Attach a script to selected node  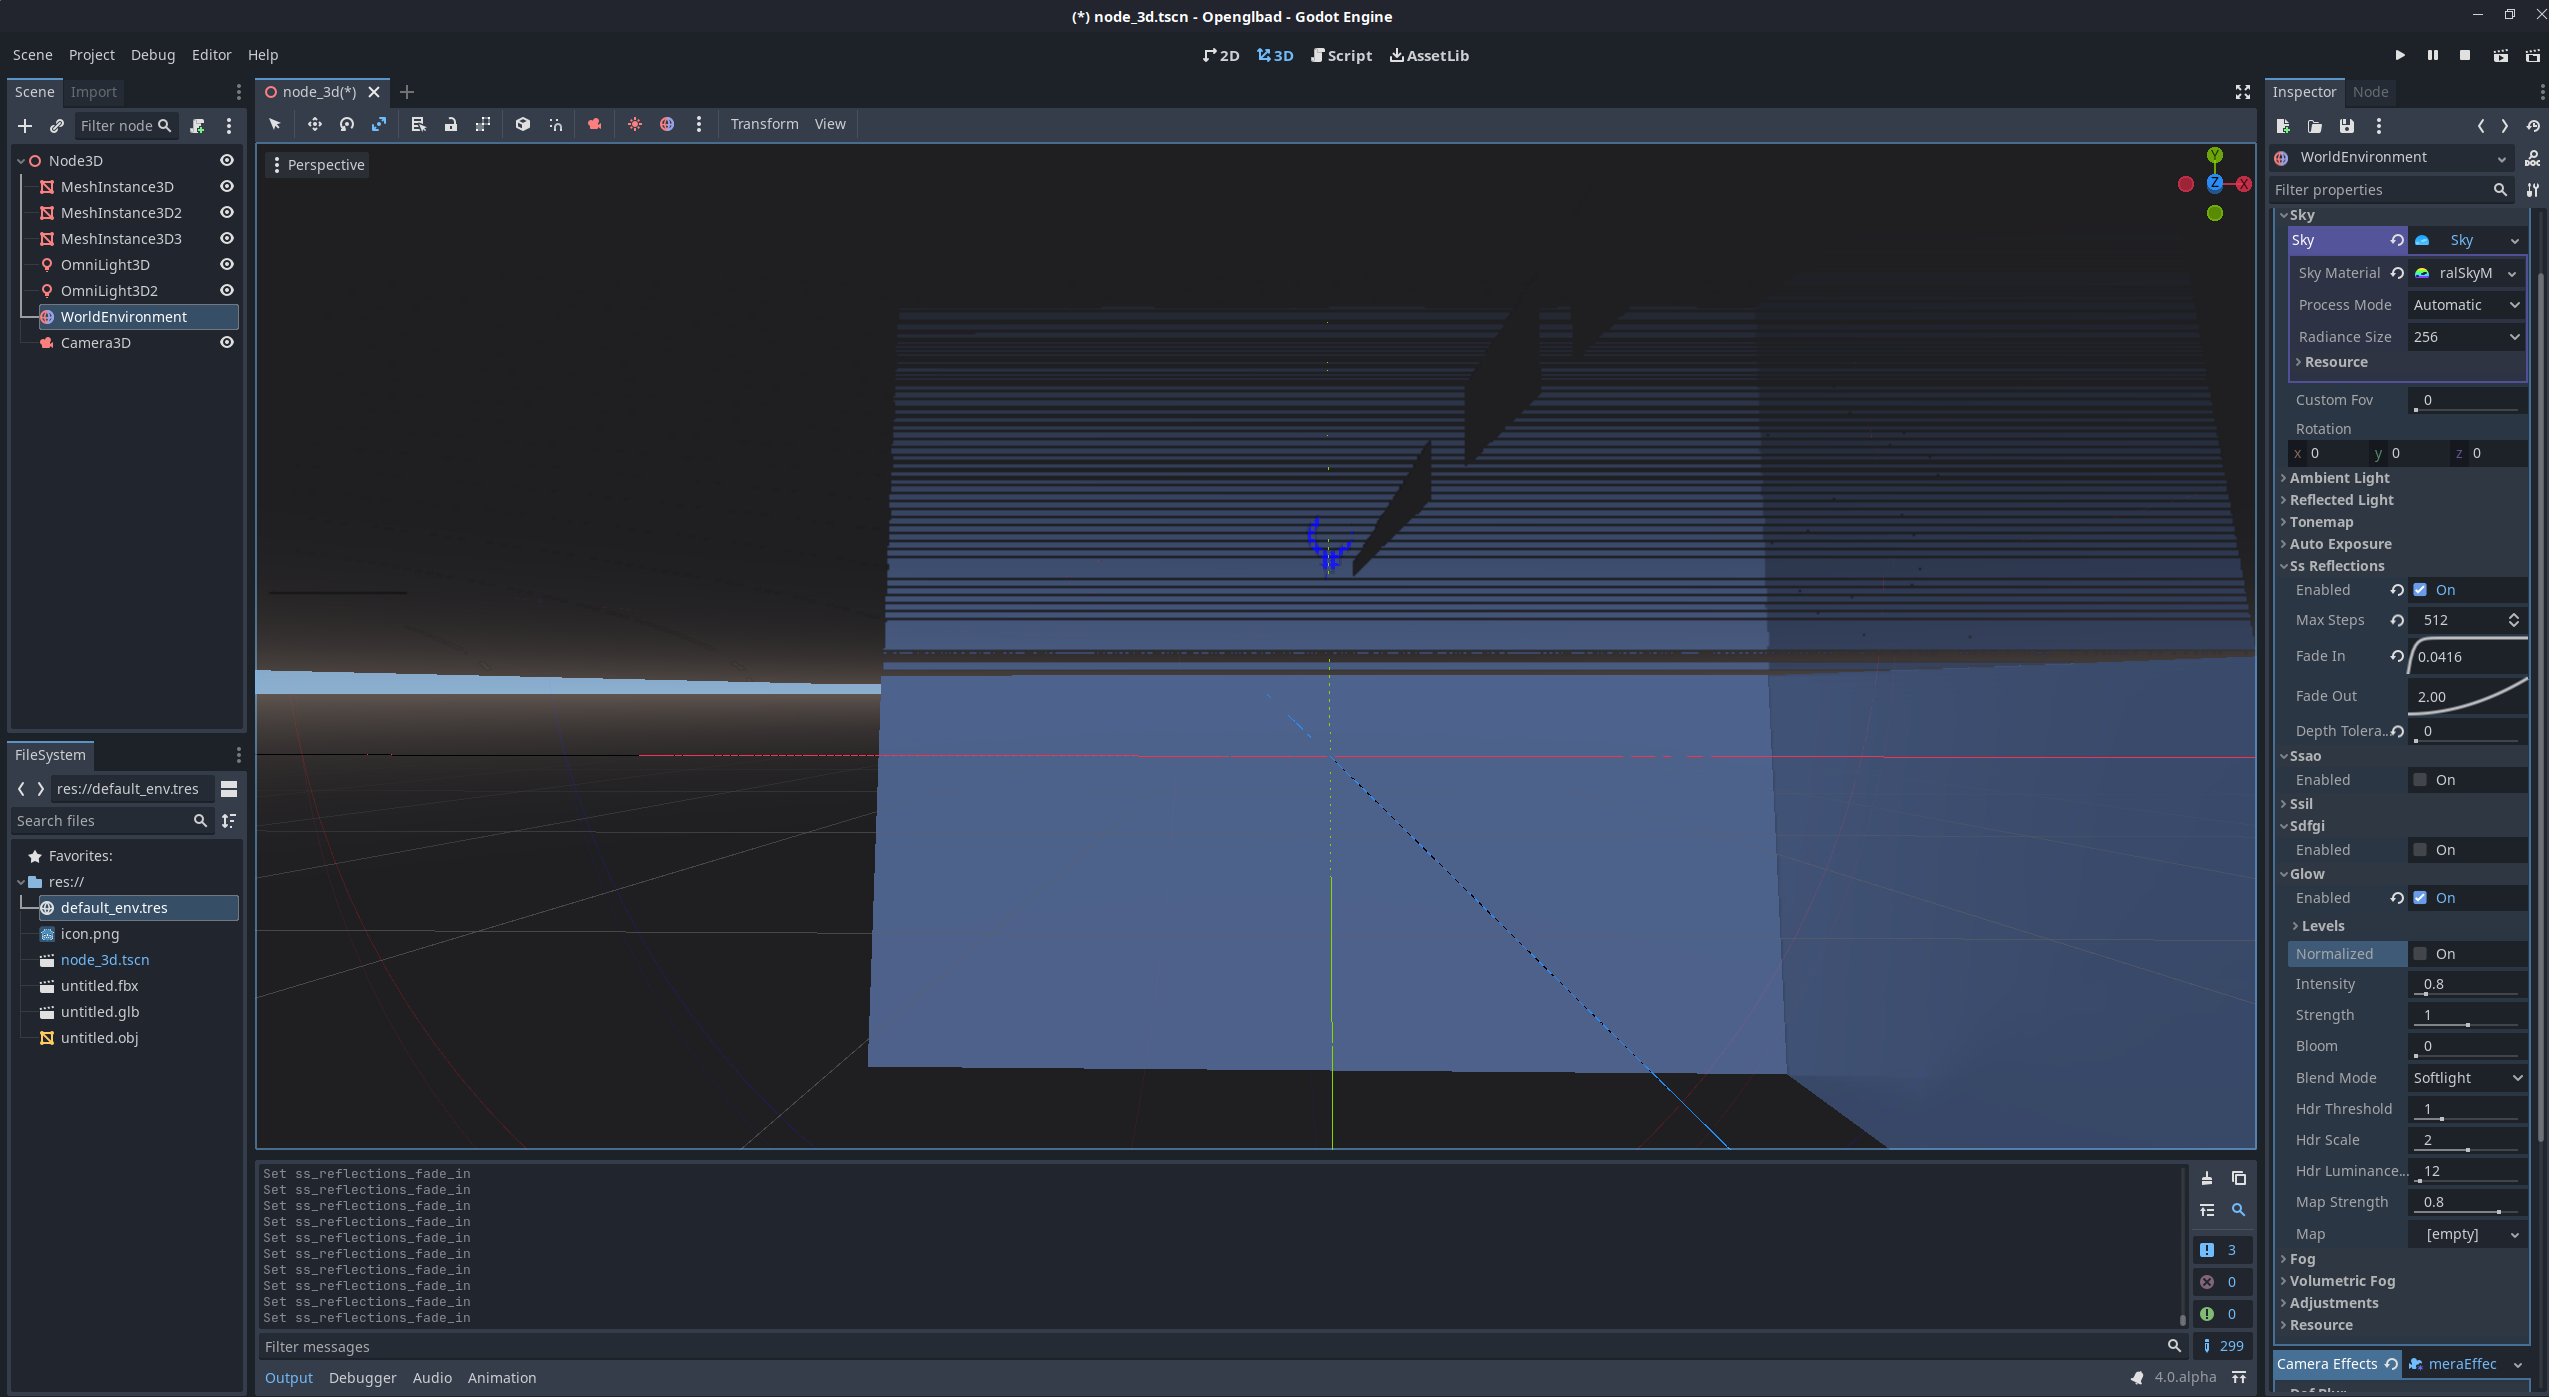(x=197, y=126)
